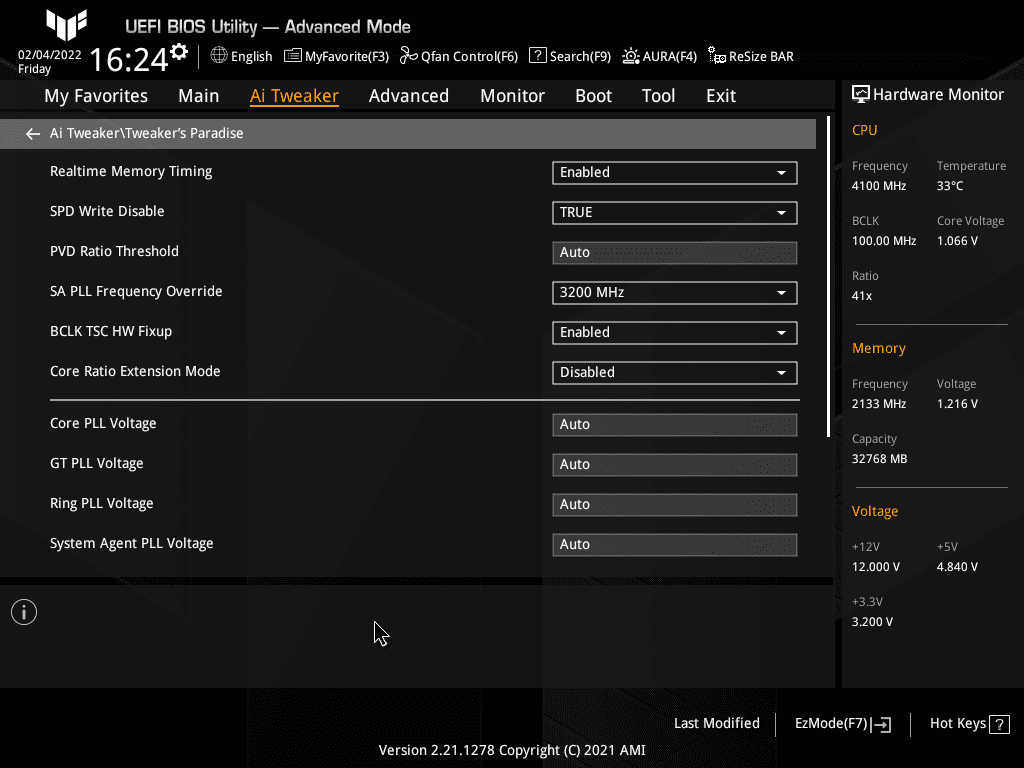The width and height of the screenshot is (1024, 768).
Task: Select BCLK TSC HW Fixup label
Action: coord(111,331)
